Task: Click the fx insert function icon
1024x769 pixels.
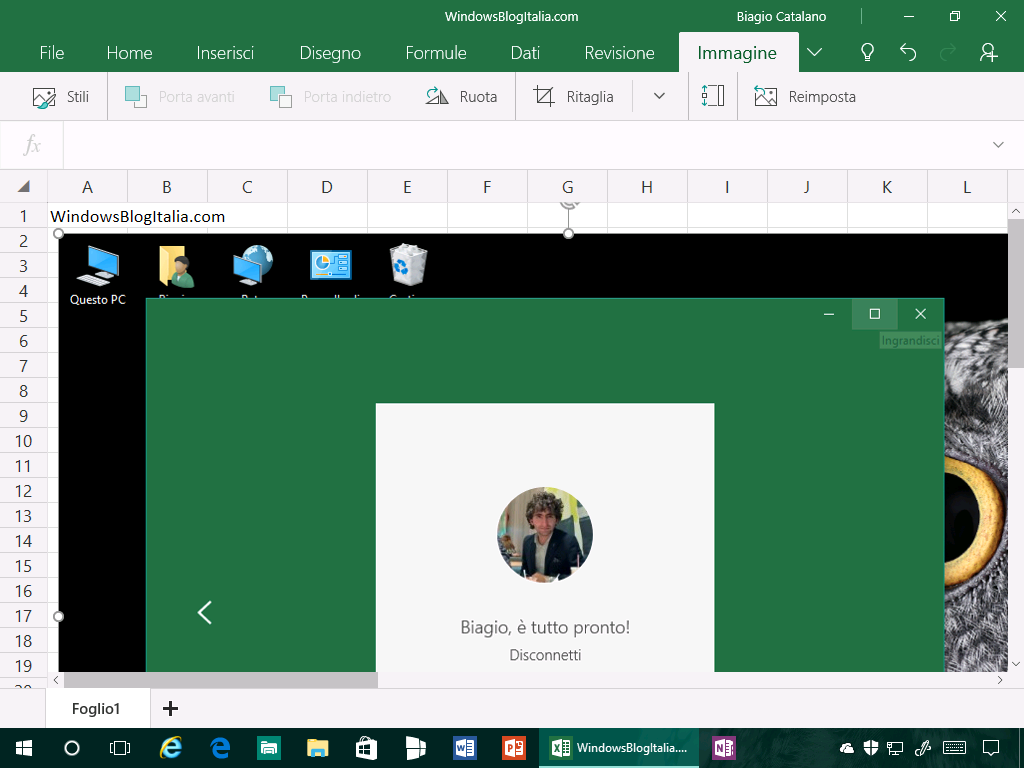Action: click(x=32, y=145)
